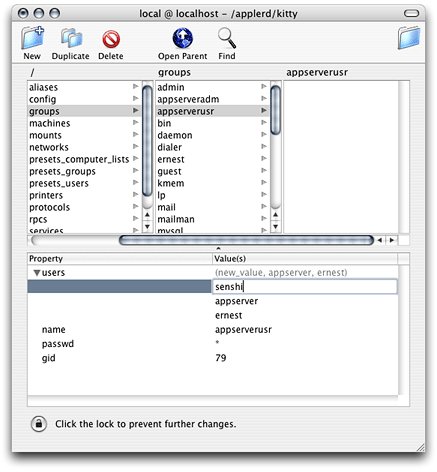
Task: Click the senshi value input field
Action: [x=305, y=287]
